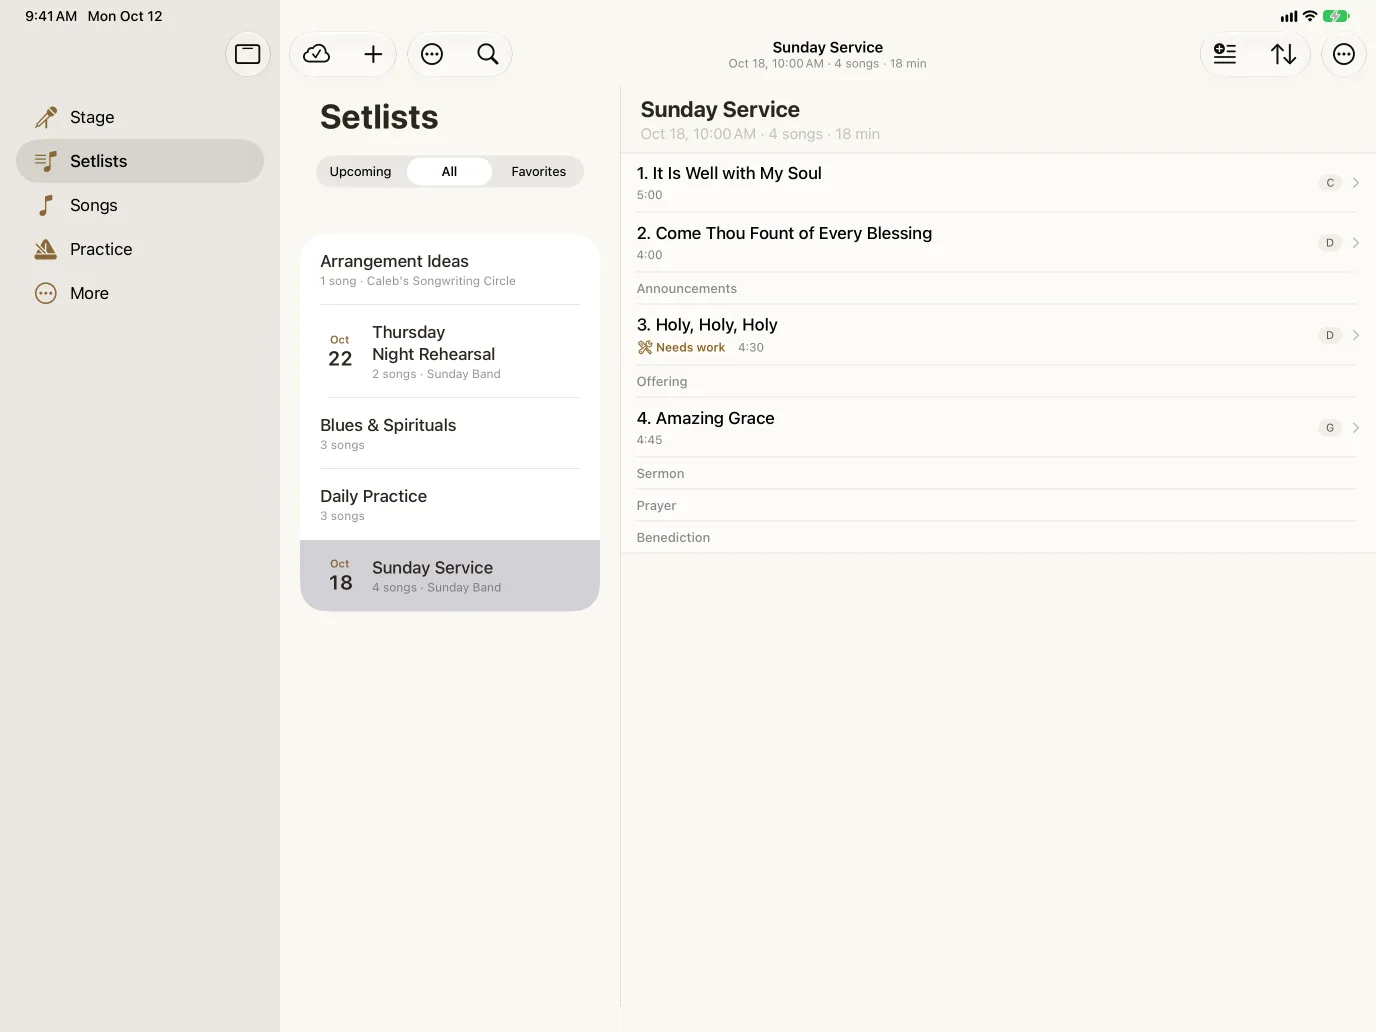Click the D key badge for Holy, Holy, Holy
The height and width of the screenshot is (1032, 1376).
(1330, 335)
